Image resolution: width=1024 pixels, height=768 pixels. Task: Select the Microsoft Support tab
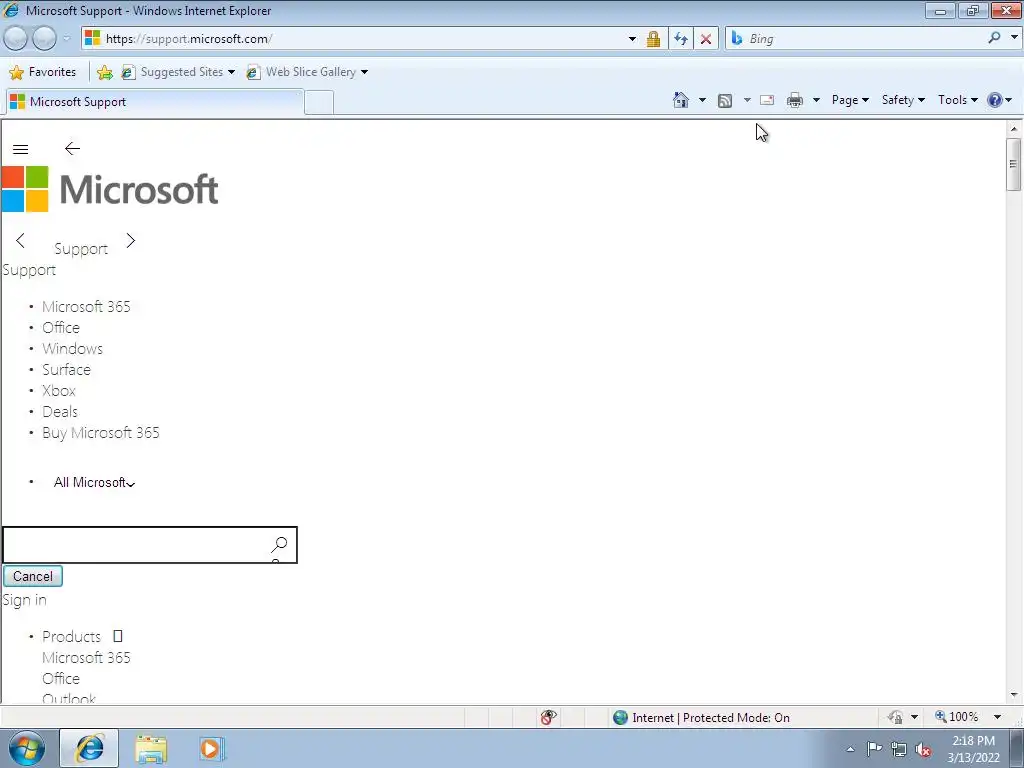pos(155,102)
